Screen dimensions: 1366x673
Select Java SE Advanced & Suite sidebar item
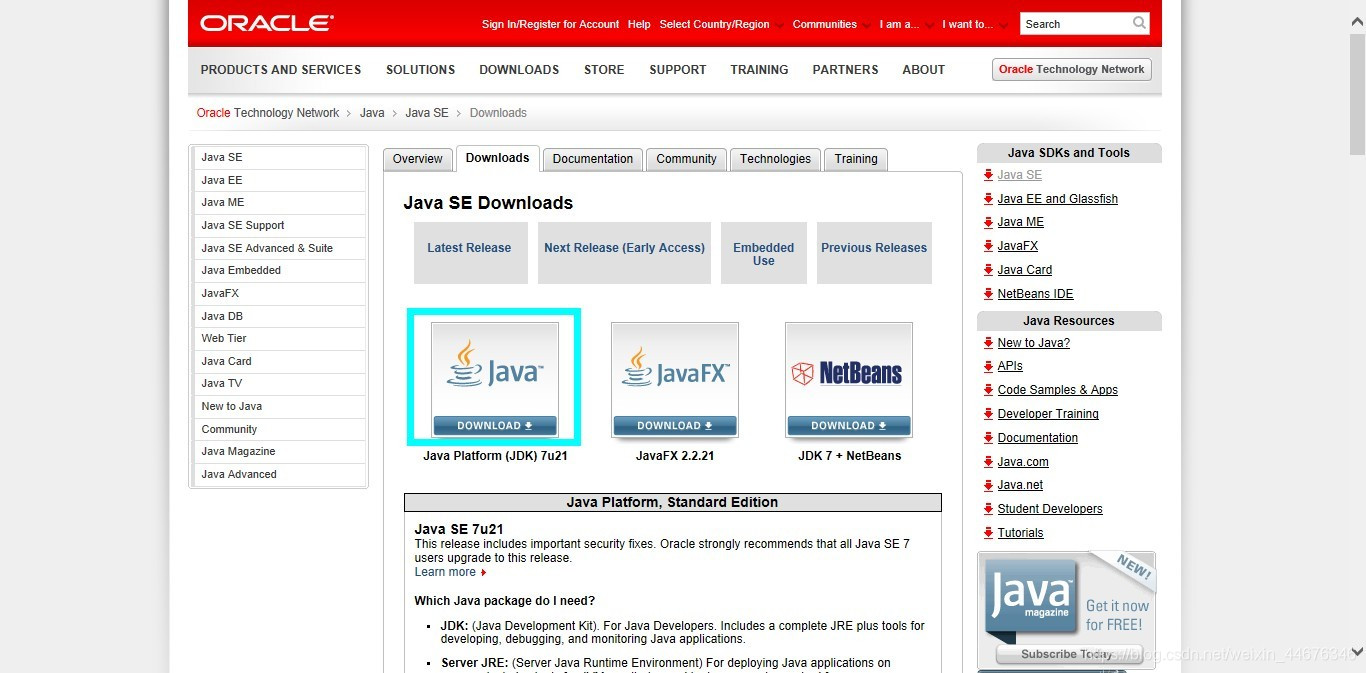coord(280,248)
